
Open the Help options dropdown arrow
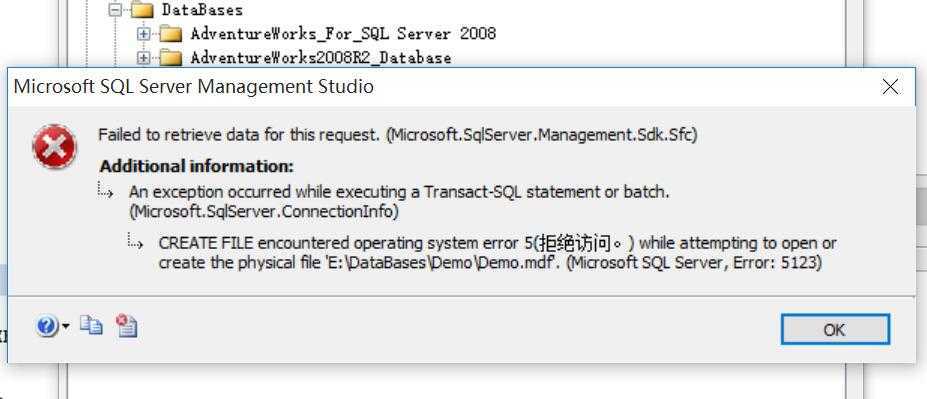[x=65, y=326]
